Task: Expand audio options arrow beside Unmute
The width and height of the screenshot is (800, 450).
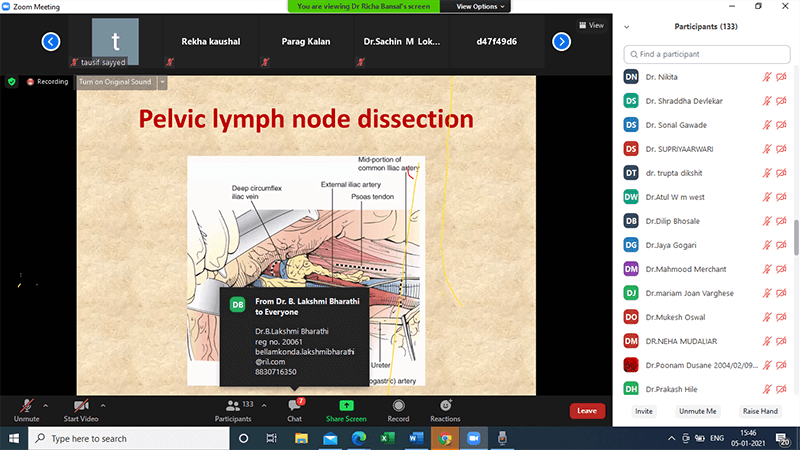Action: coord(46,405)
